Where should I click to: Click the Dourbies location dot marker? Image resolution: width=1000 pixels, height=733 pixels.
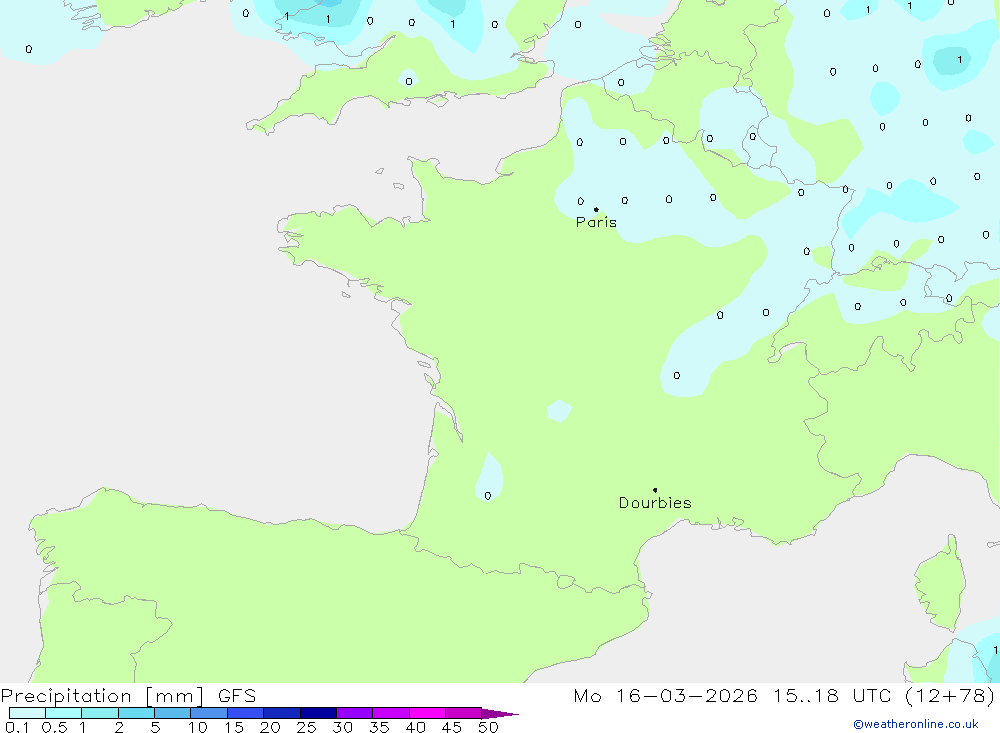click(655, 490)
